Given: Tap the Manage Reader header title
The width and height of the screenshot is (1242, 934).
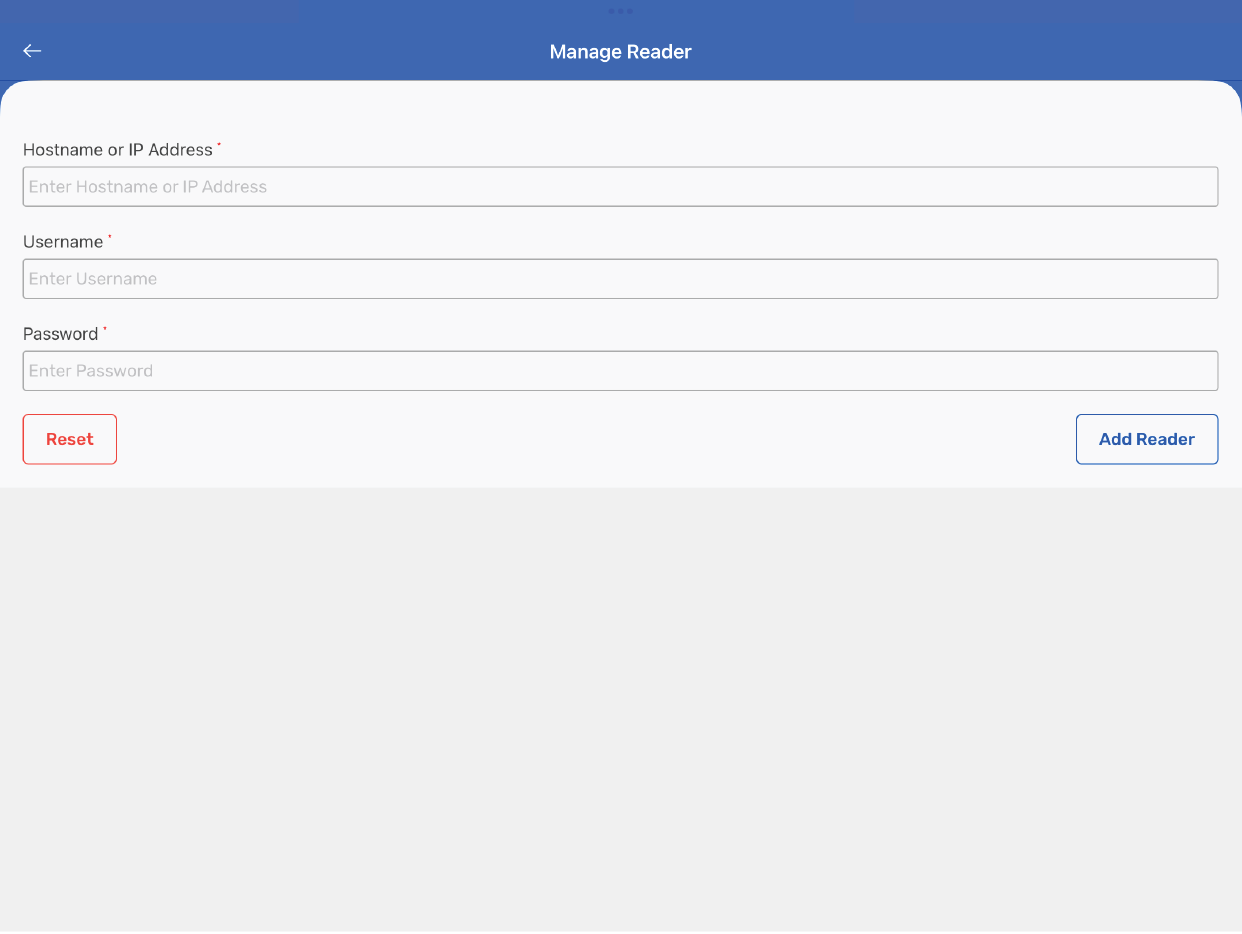Looking at the screenshot, I should click(x=620, y=52).
